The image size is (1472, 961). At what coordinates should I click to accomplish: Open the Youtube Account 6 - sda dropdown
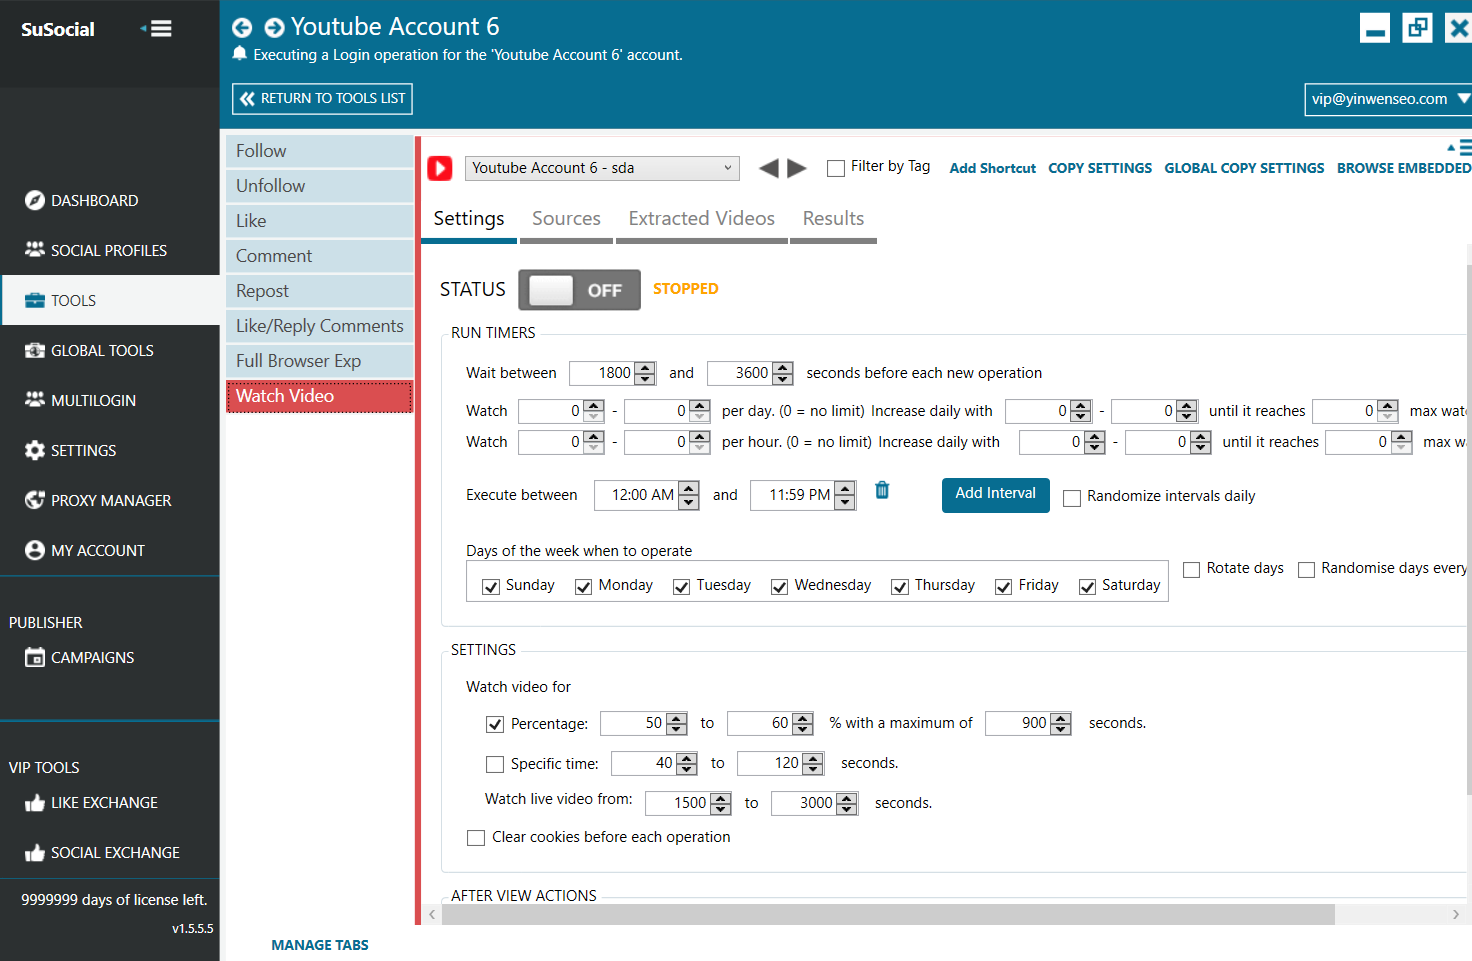pyautogui.click(x=602, y=168)
